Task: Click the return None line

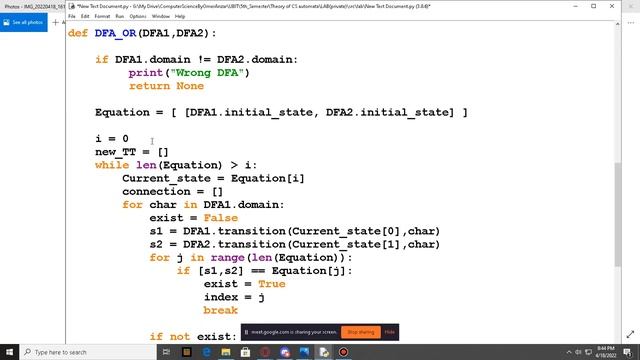Action: coord(166,86)
